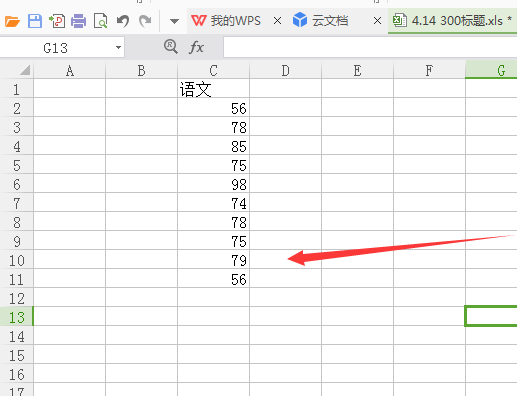Click the formula bar input field
517x396 pixels.
click(370, 47)
